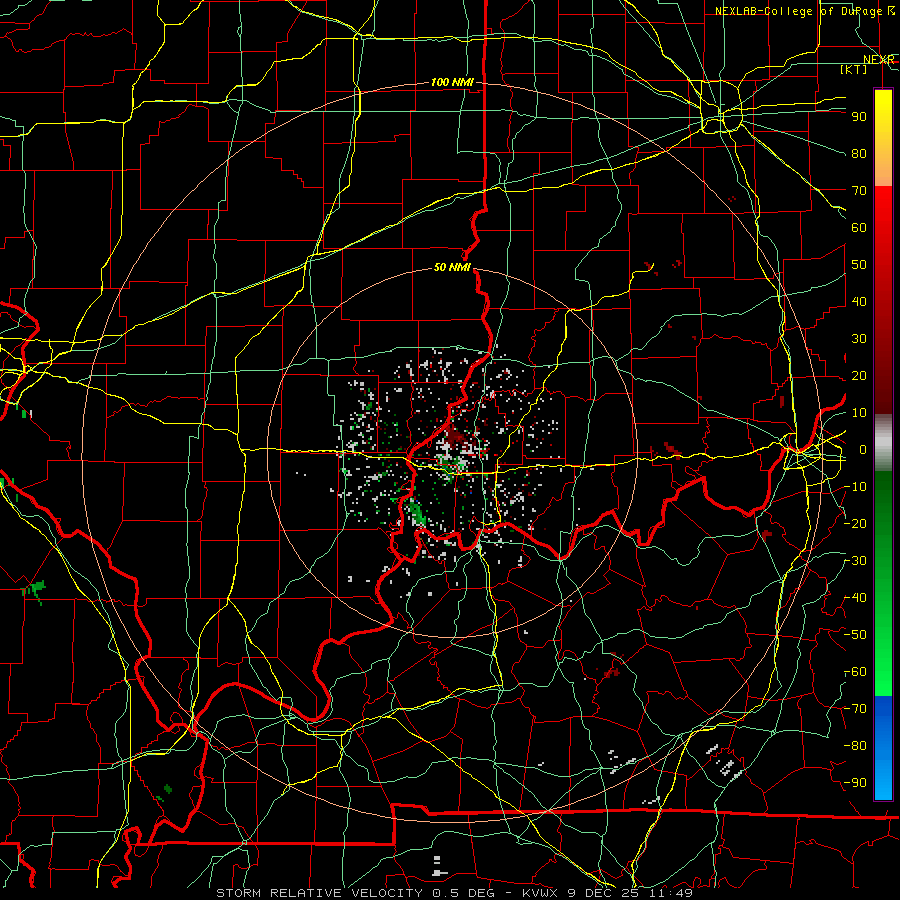The height and width of the screenshot is (900, 900).
Task: Click the -10 value on the velocity scale
Action: (856, 487)
